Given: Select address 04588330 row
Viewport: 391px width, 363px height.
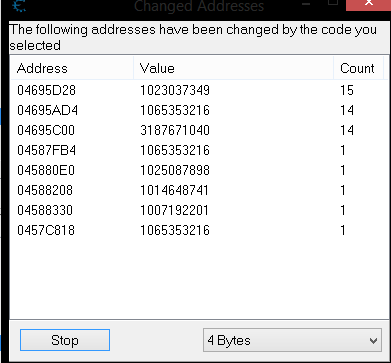Looking at the screenshot, I should [x=199, y=210].
